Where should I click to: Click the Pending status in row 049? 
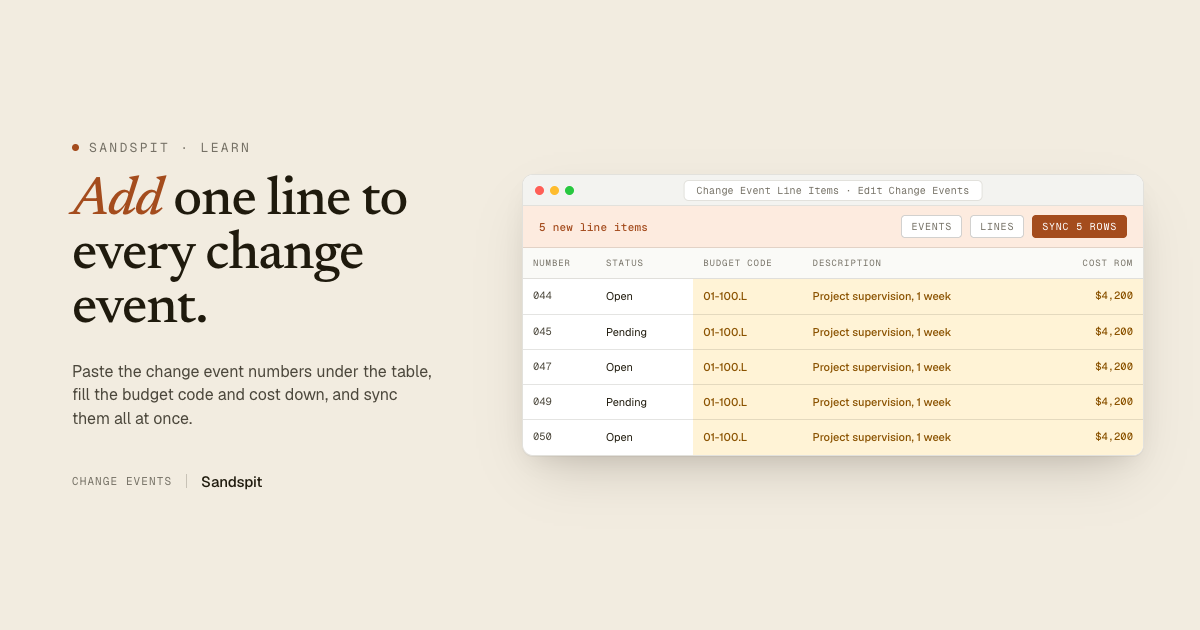(x=626, y=402)
